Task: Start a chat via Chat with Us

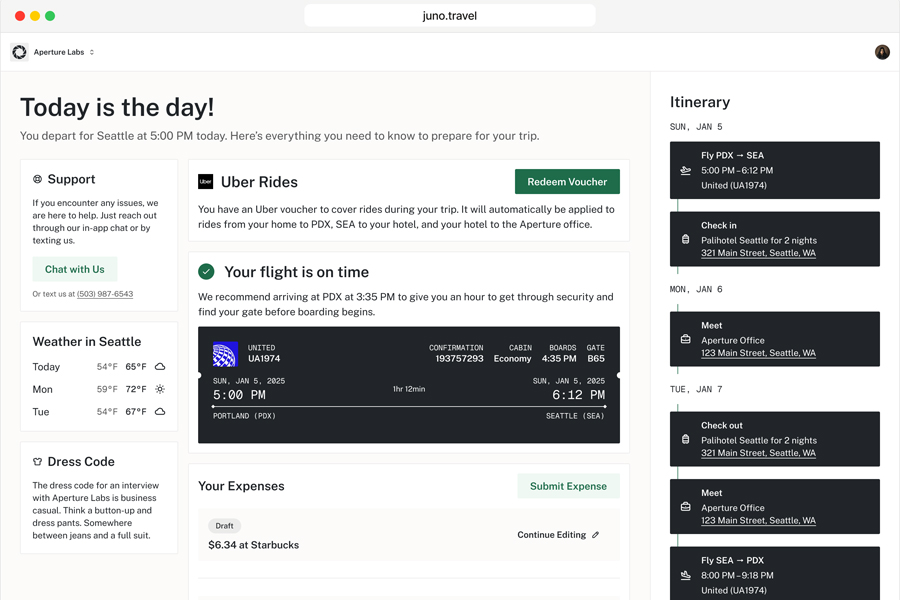Action: pos(75,269)
